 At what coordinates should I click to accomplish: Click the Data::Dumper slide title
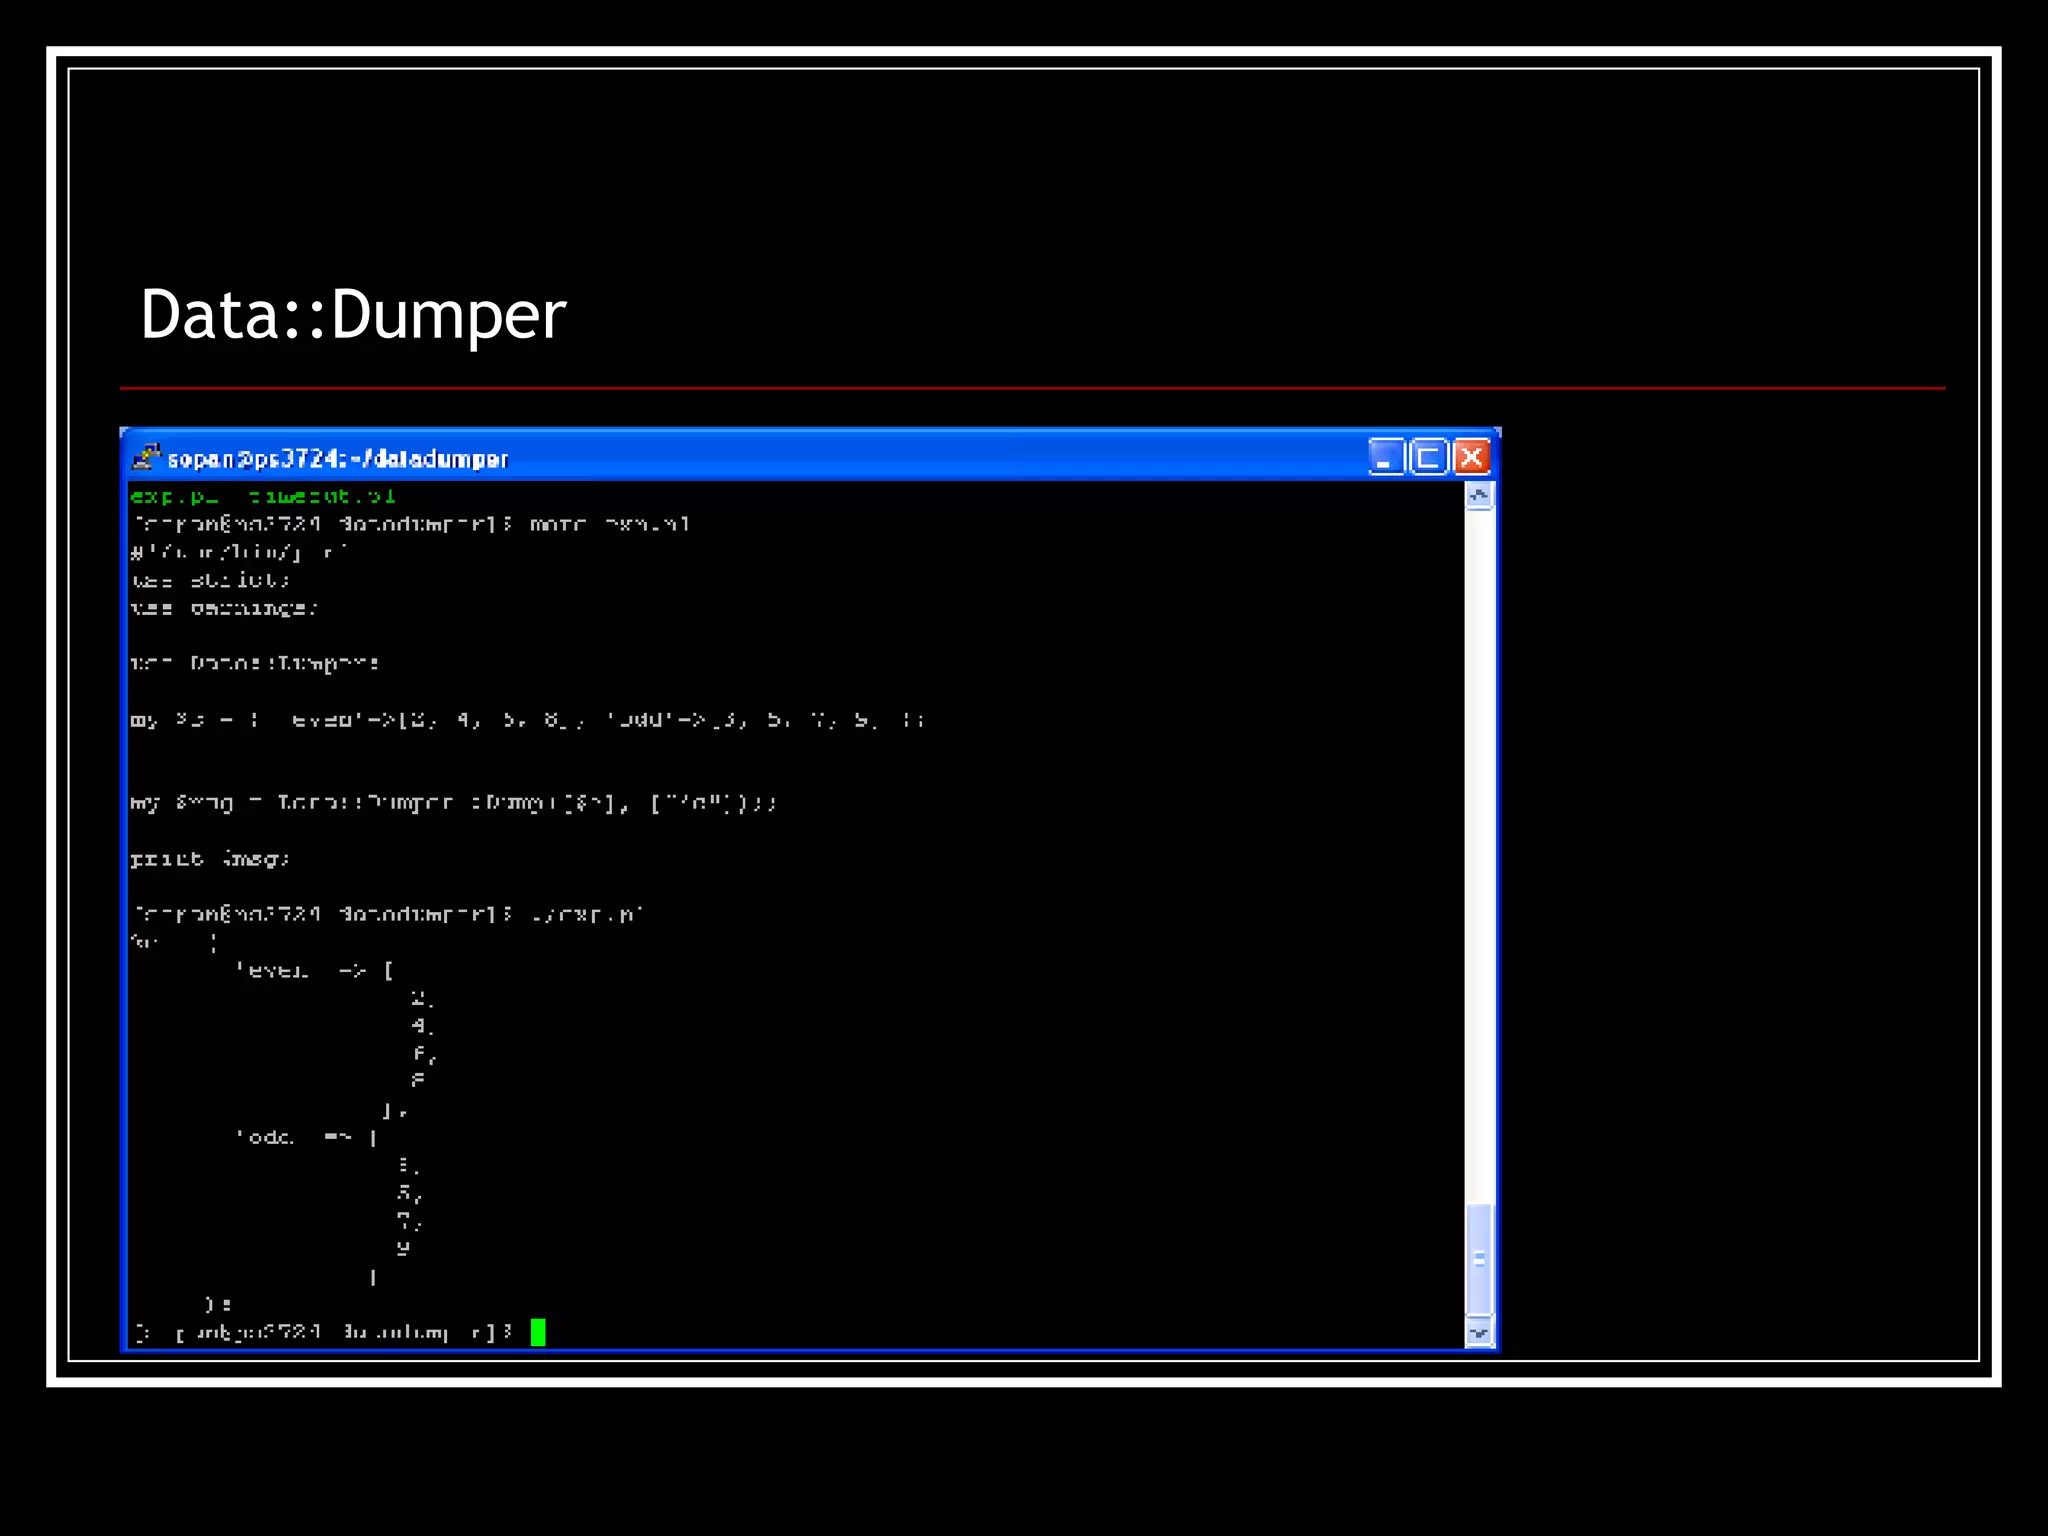point(353,315)
